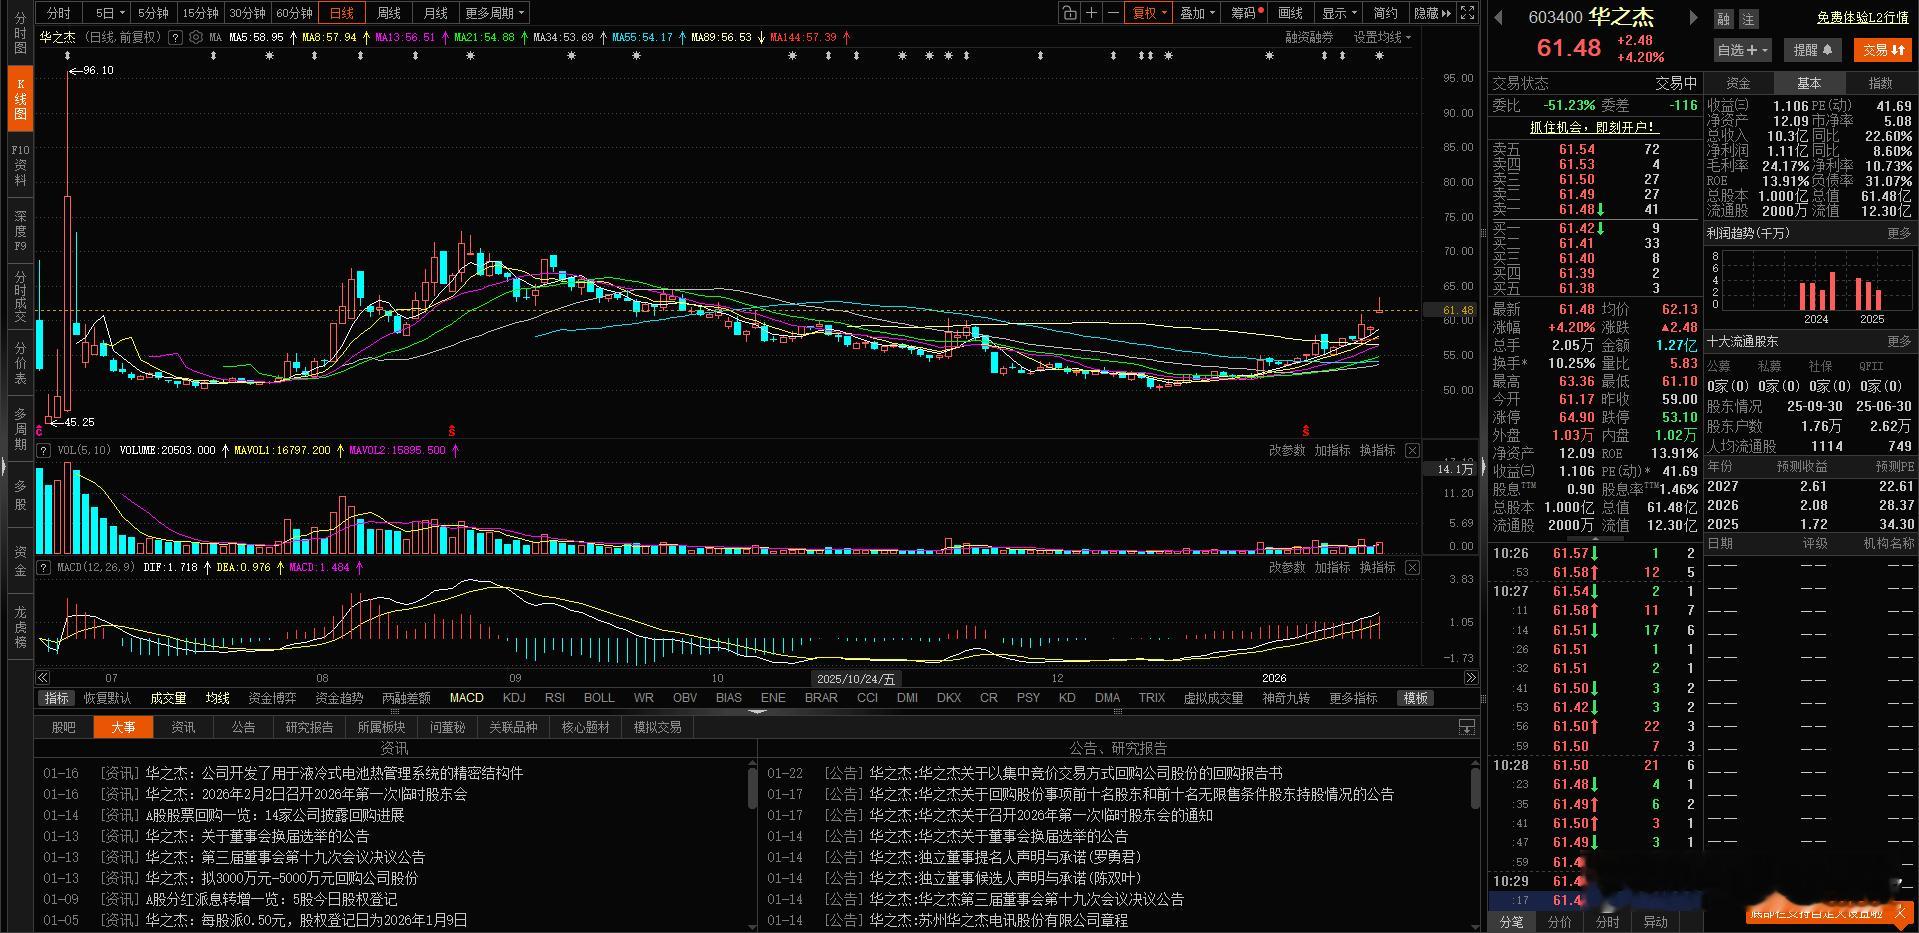The height and width of the screenshot is (933, 1919).
Task: Open the 自选+ watchlist dropdown
Action: pos(1743,50)
